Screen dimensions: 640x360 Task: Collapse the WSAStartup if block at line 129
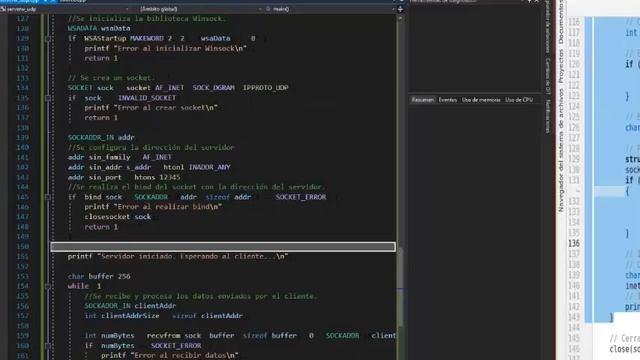[x=48, y=38]
